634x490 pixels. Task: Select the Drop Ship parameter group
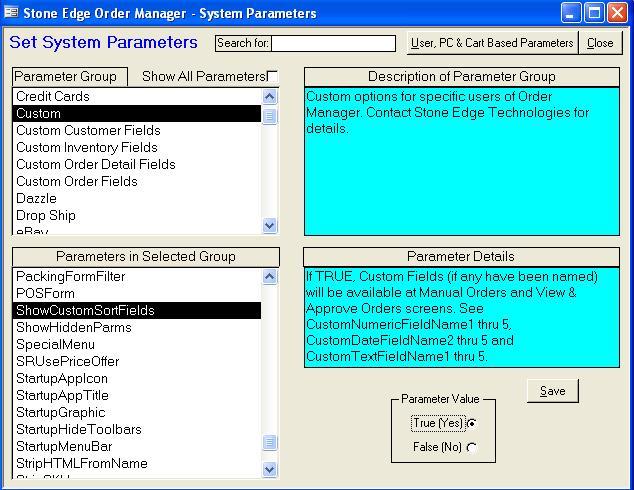(x=137, y=215)
